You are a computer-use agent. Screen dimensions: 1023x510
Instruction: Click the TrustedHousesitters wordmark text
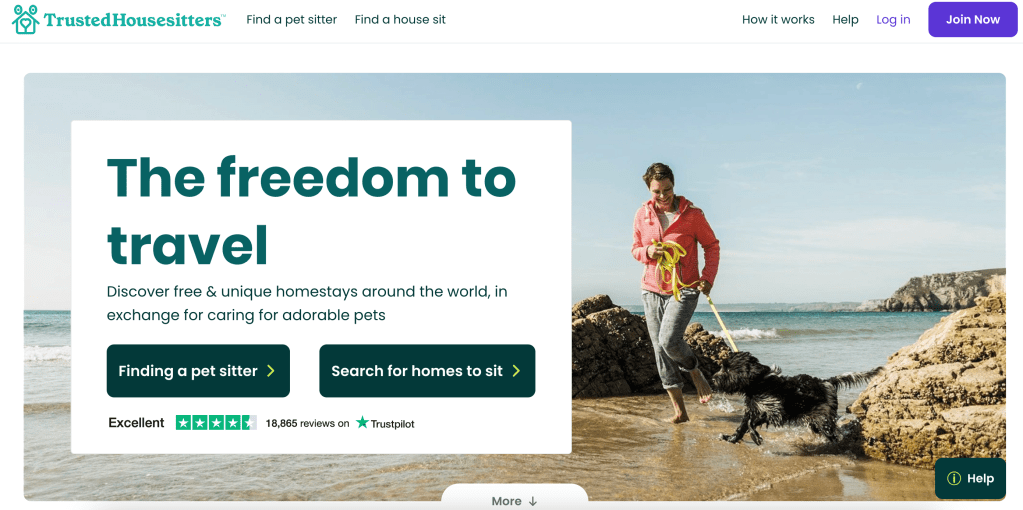coord(134,20)
